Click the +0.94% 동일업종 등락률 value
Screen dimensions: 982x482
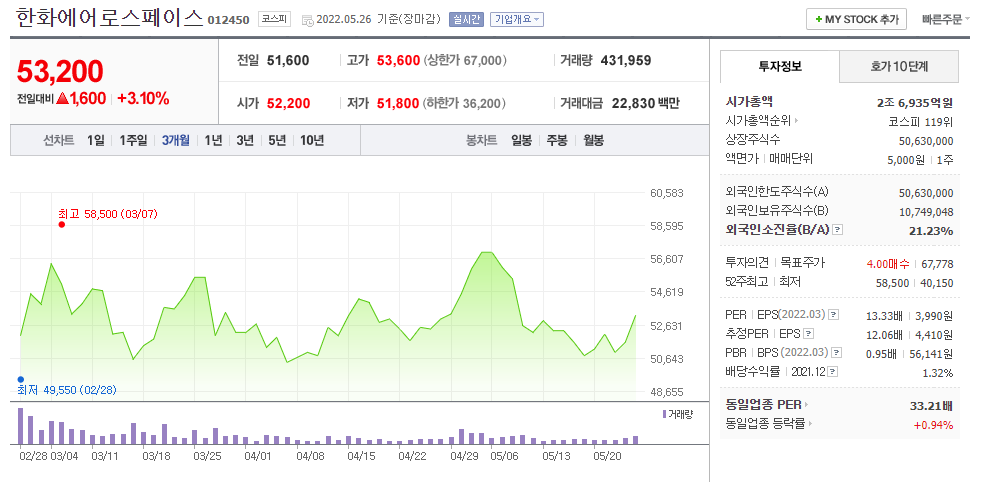click(933, 425)
